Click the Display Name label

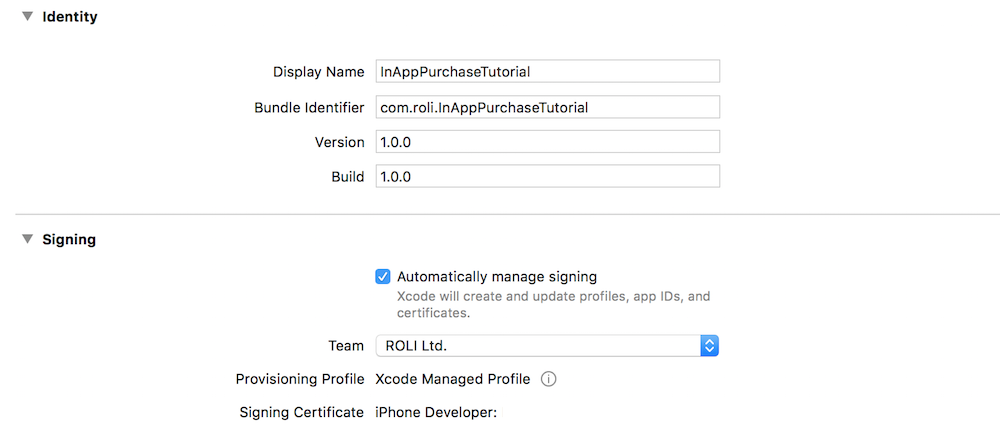point(318,72)
